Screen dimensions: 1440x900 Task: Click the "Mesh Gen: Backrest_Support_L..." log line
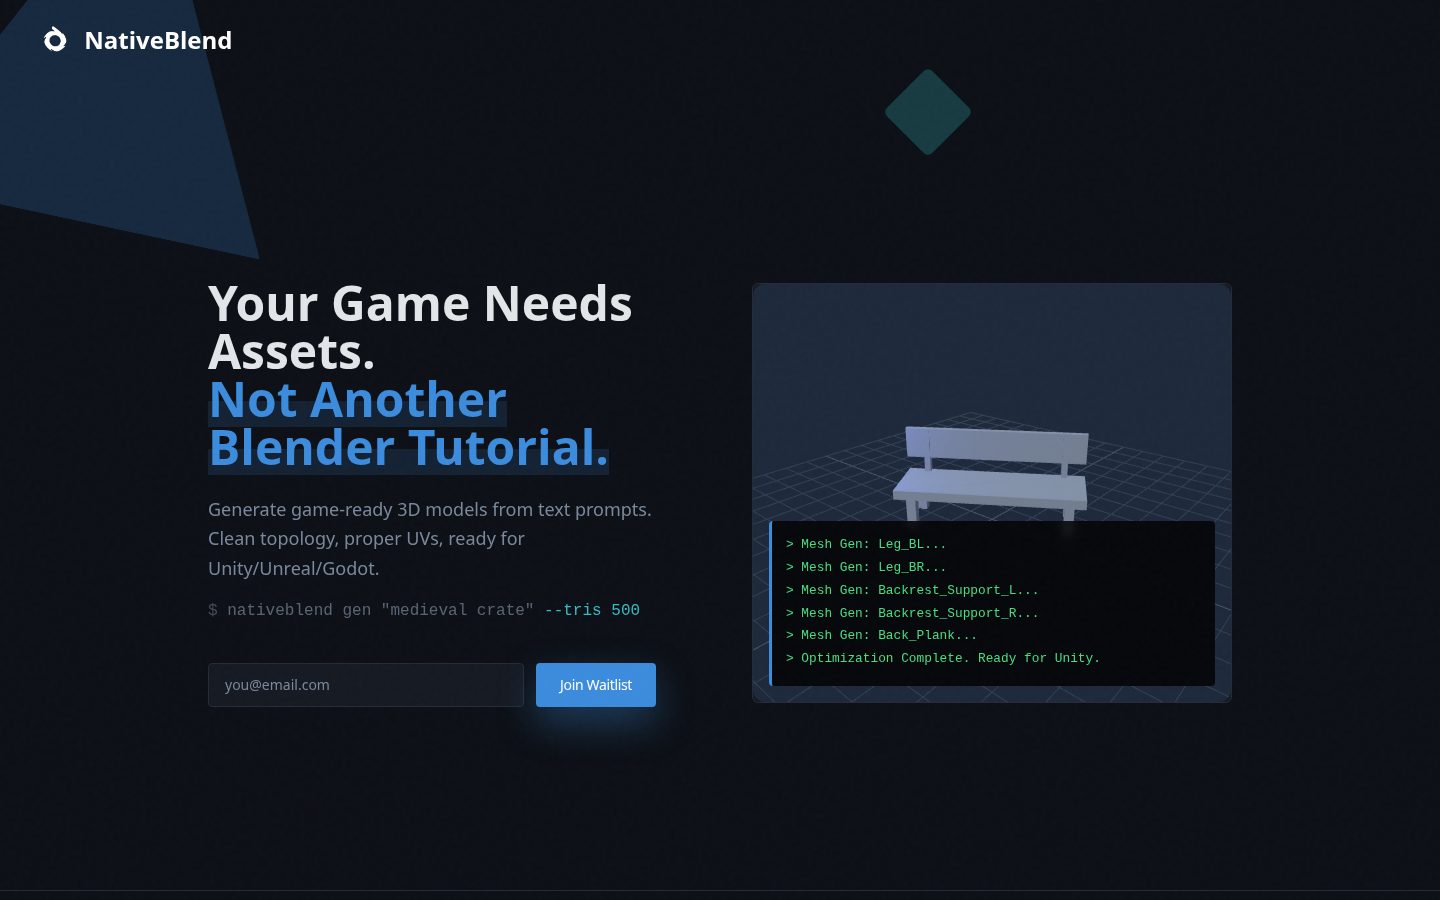(912, 590)
